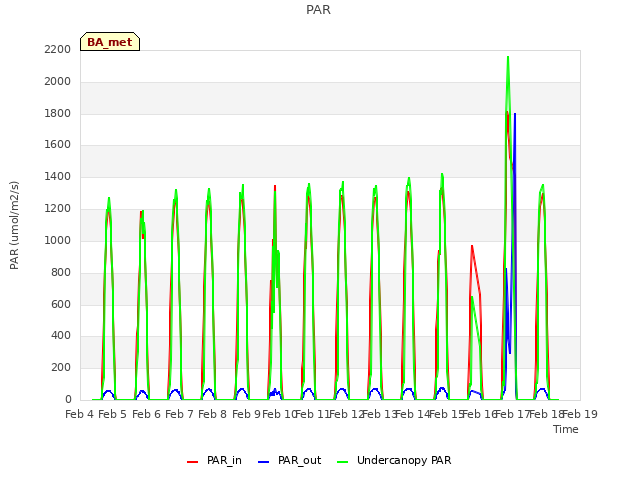This screenshot has height=480, width=640.
Task: Click the green Feb 17 peak near 2150
Action: click(x=508, y=58)
